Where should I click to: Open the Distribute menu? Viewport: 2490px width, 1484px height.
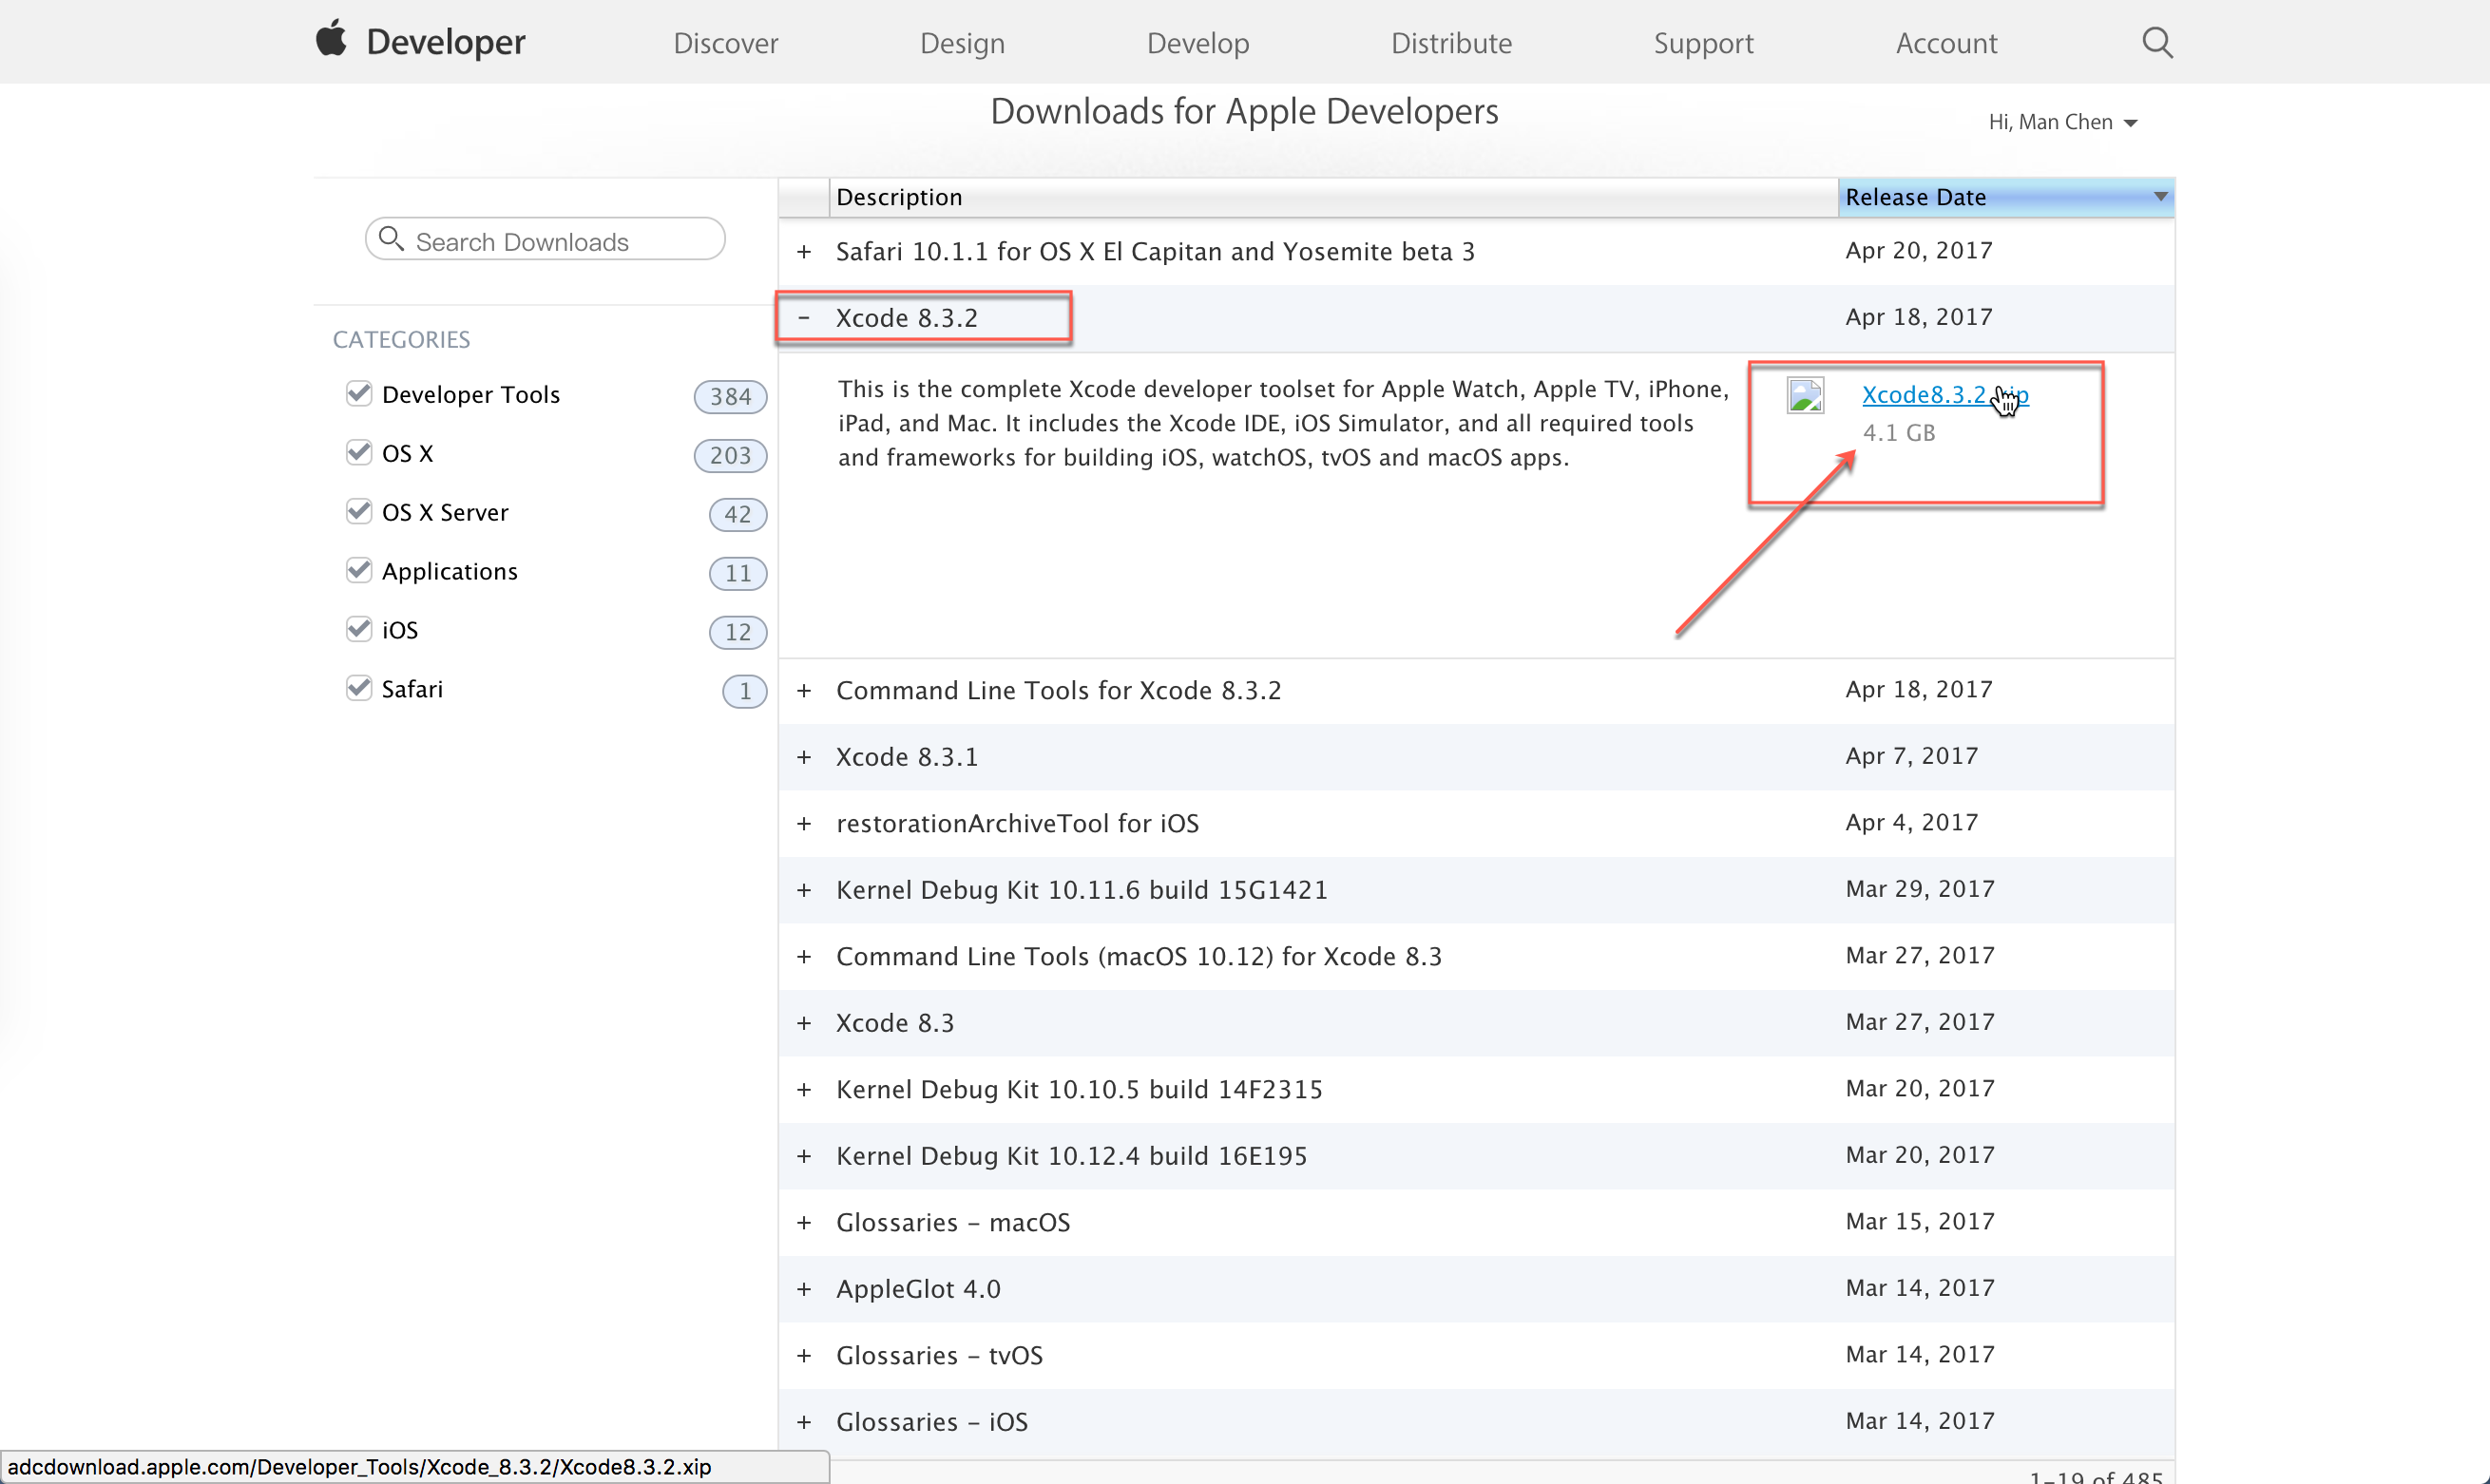coord(1451,43)
